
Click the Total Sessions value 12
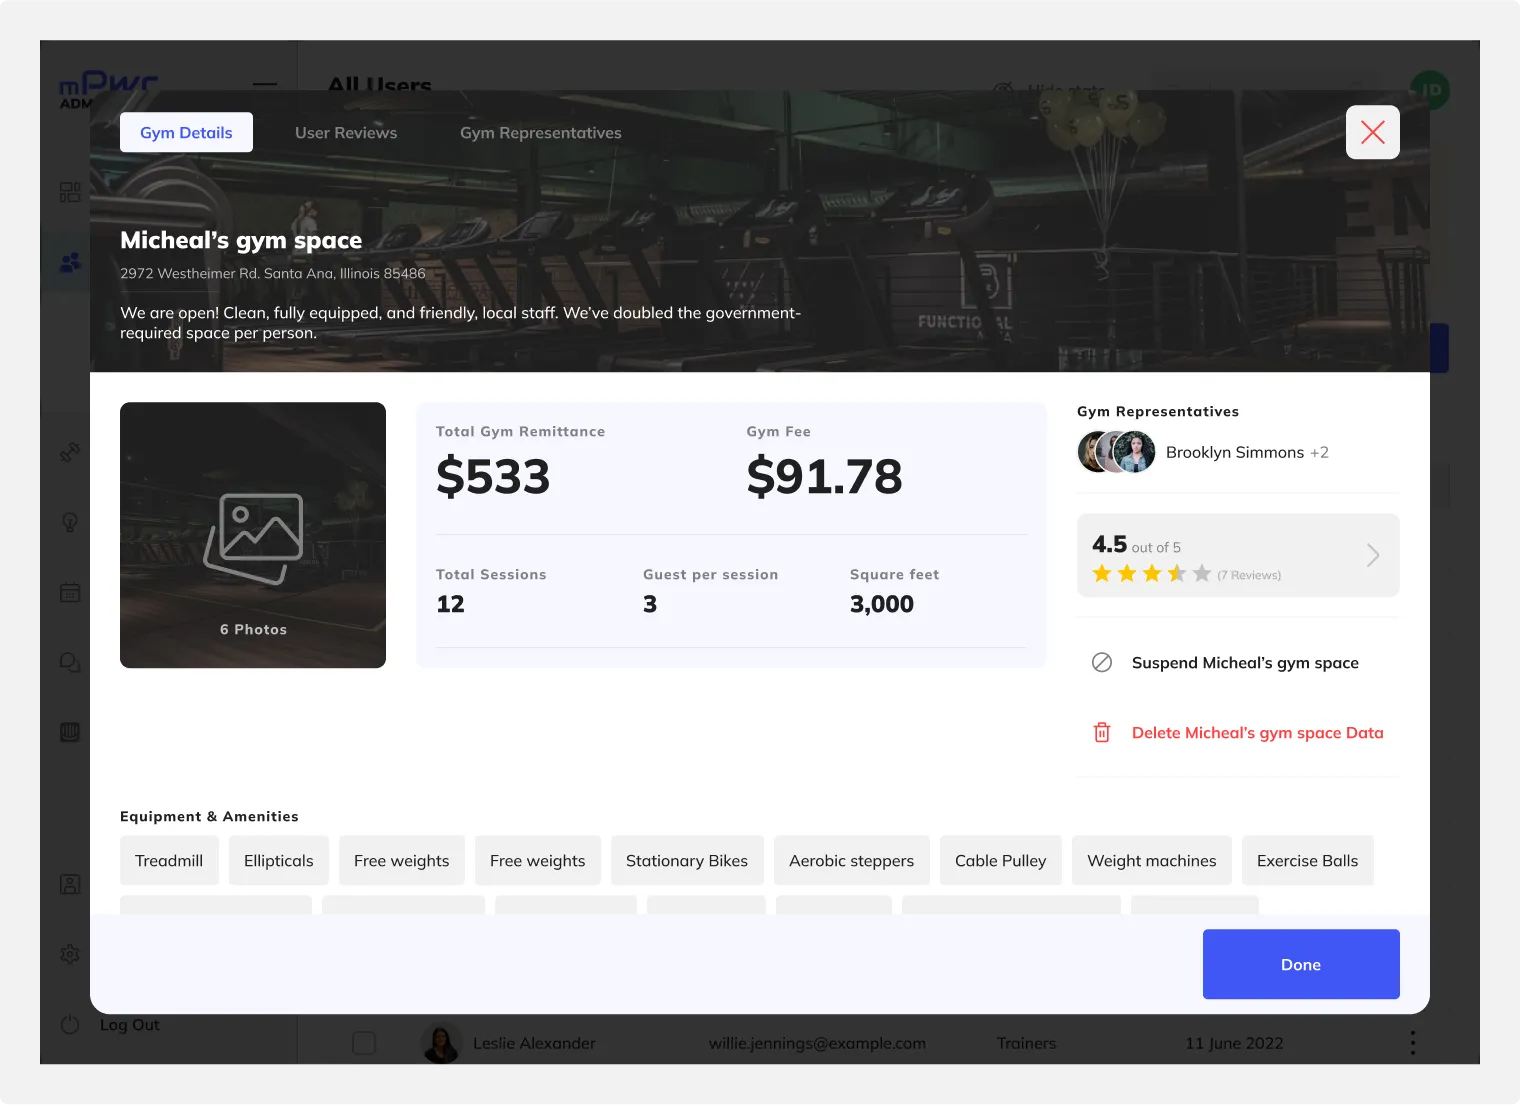pos(450,604)
